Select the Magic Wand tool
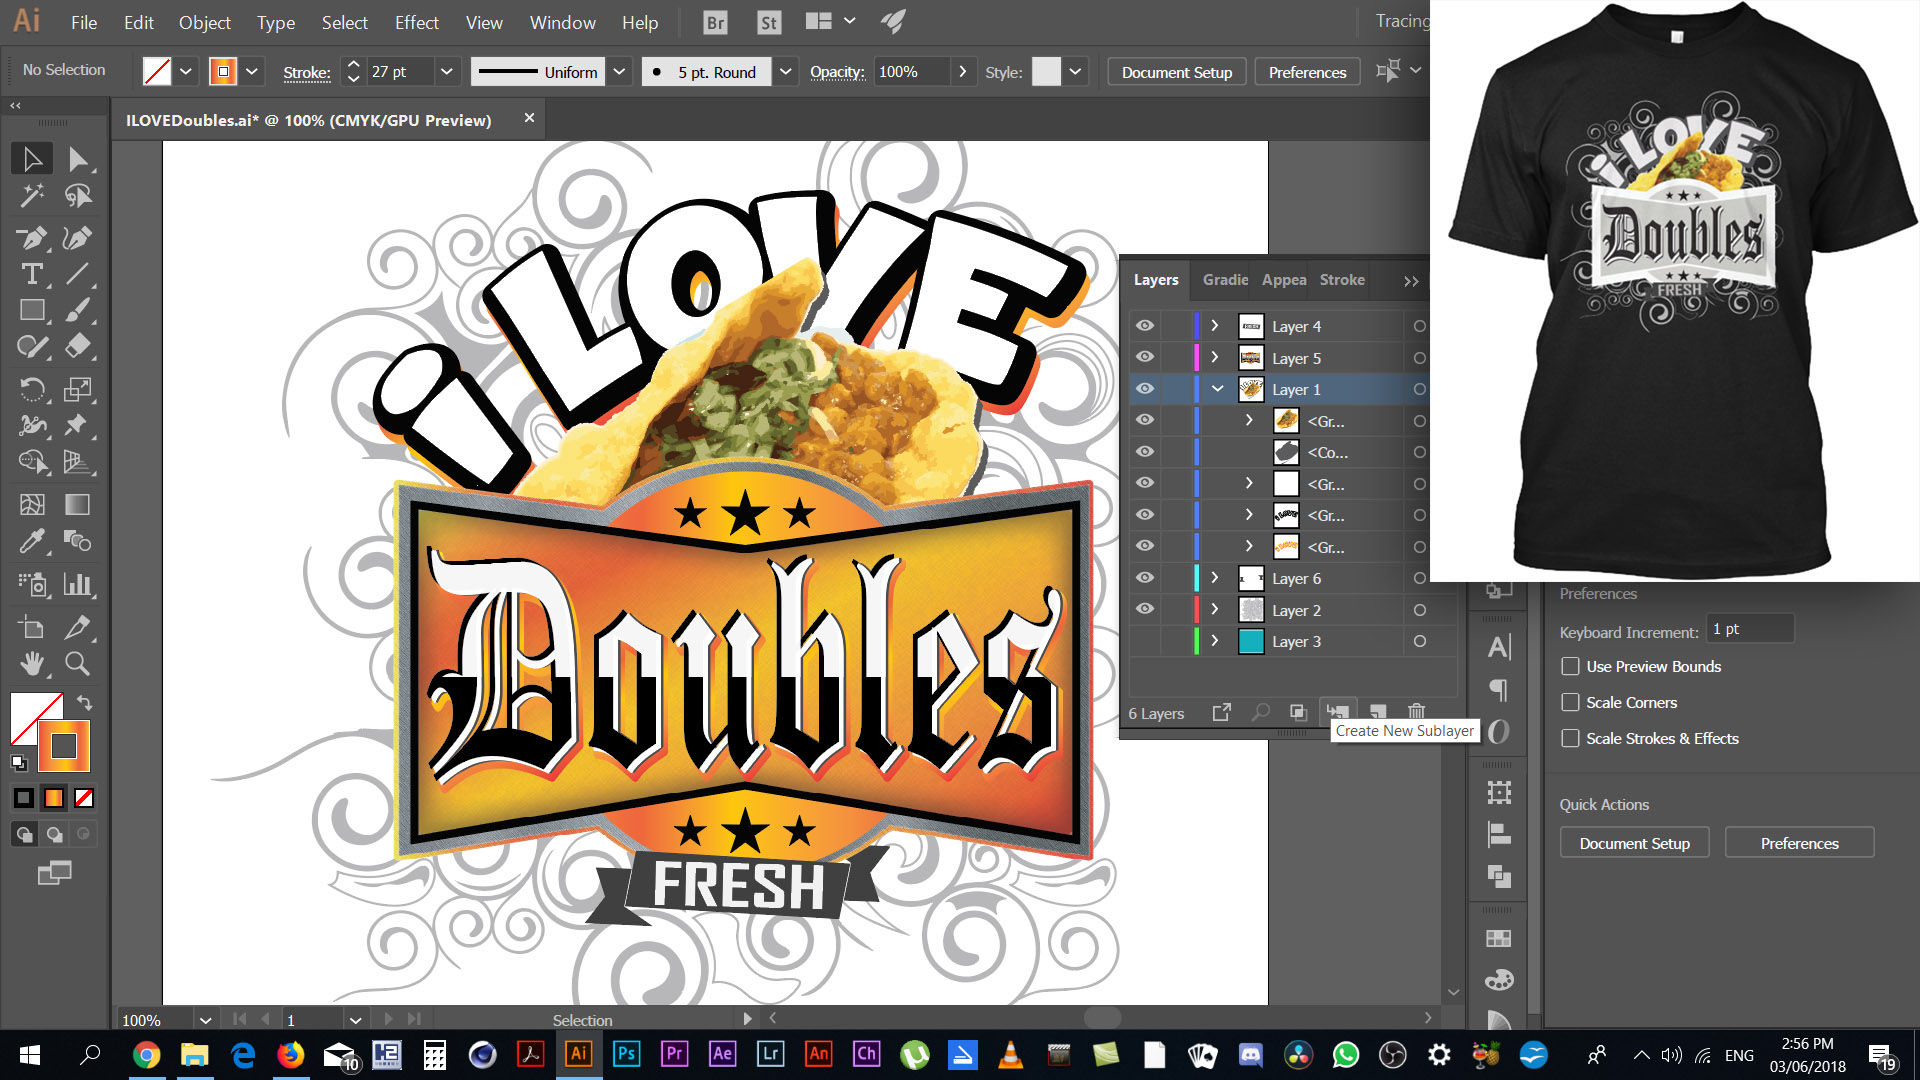 pyautogui.click(x=32, y=196)
